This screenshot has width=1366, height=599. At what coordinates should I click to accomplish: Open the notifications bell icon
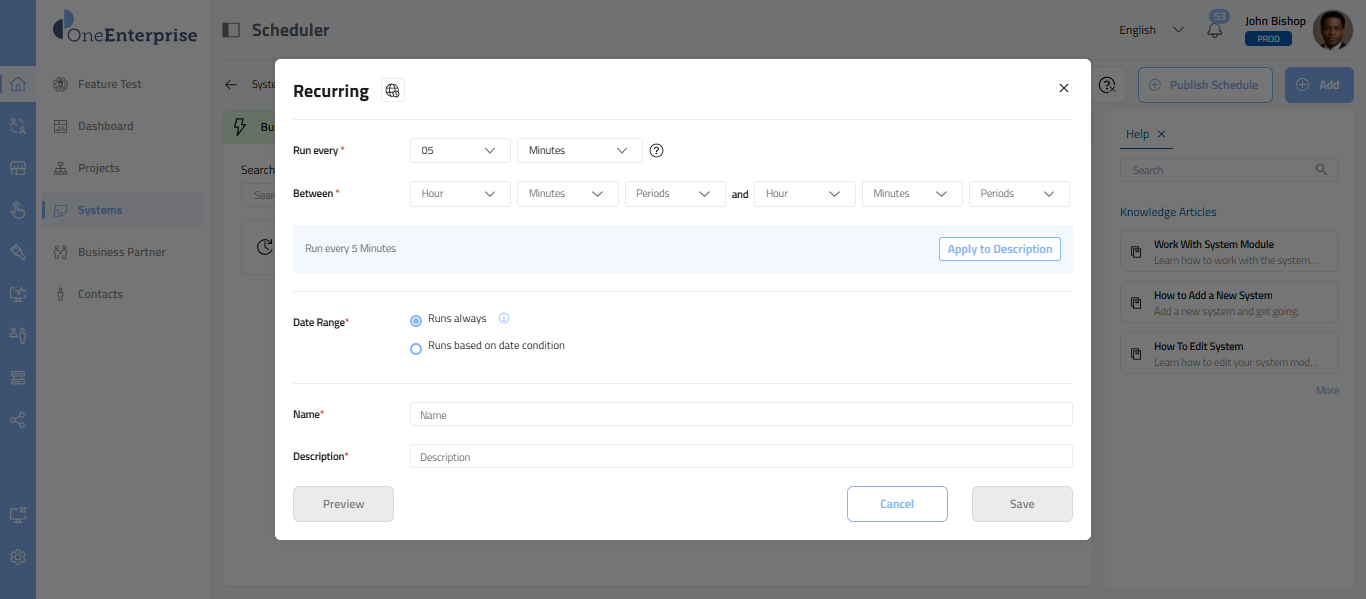(1215, 30)
